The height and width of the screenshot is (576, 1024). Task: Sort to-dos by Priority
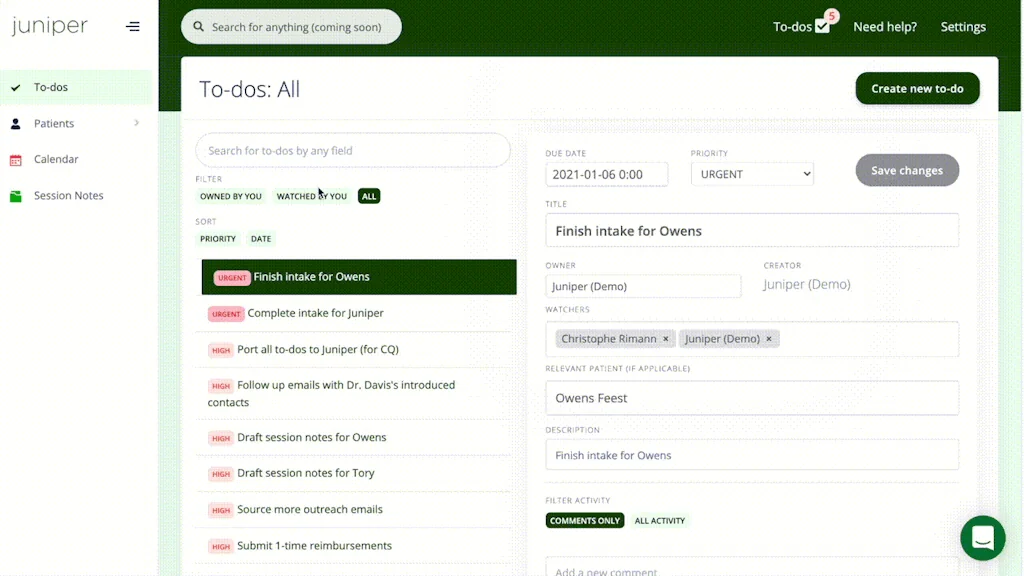tap(218, 239)
